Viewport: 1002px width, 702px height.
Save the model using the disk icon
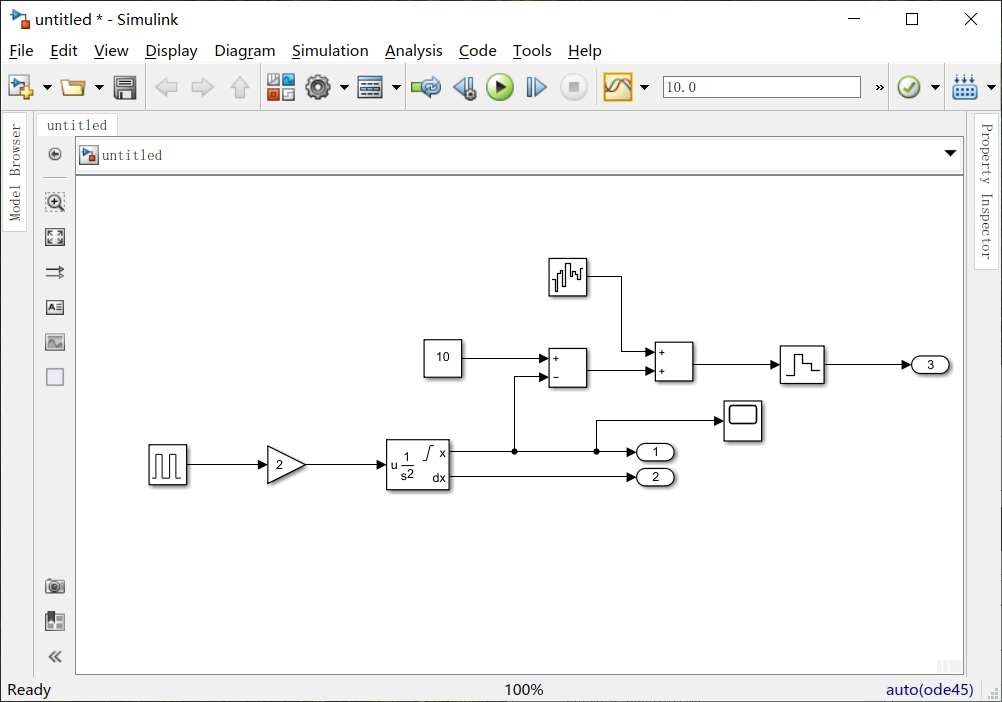pos(124,86)
